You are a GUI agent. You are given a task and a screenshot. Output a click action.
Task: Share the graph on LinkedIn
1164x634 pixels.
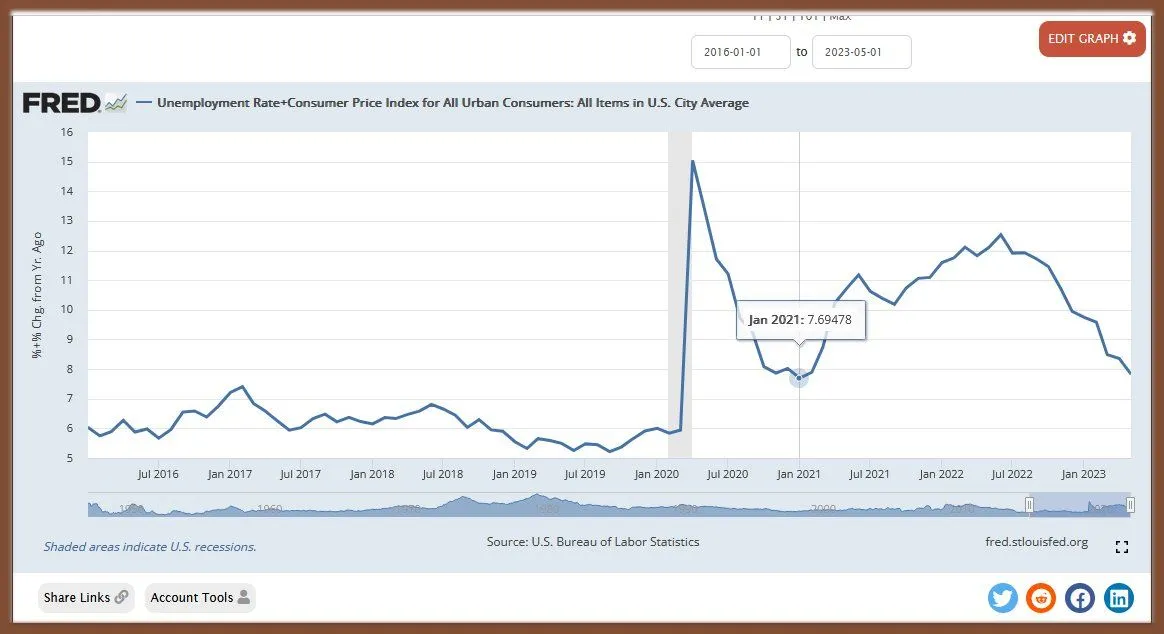(1119, 598)
